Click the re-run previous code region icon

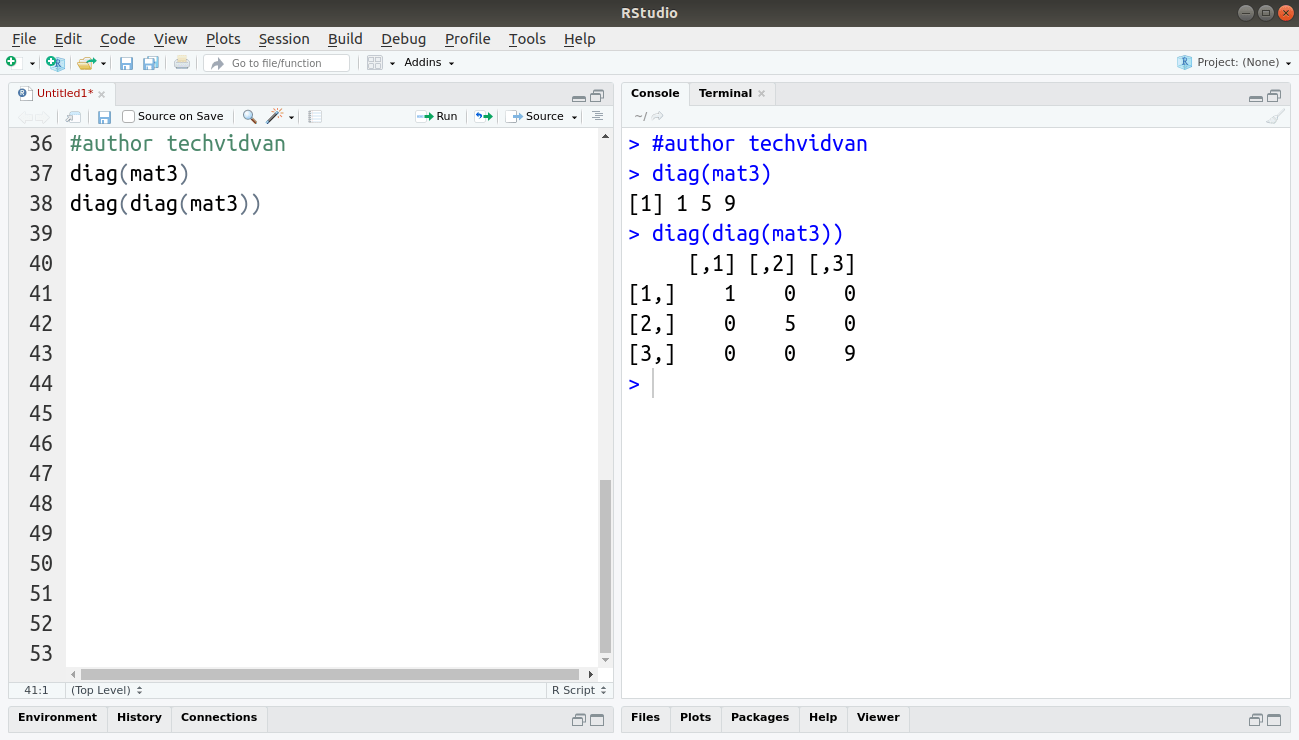[482, 116]
